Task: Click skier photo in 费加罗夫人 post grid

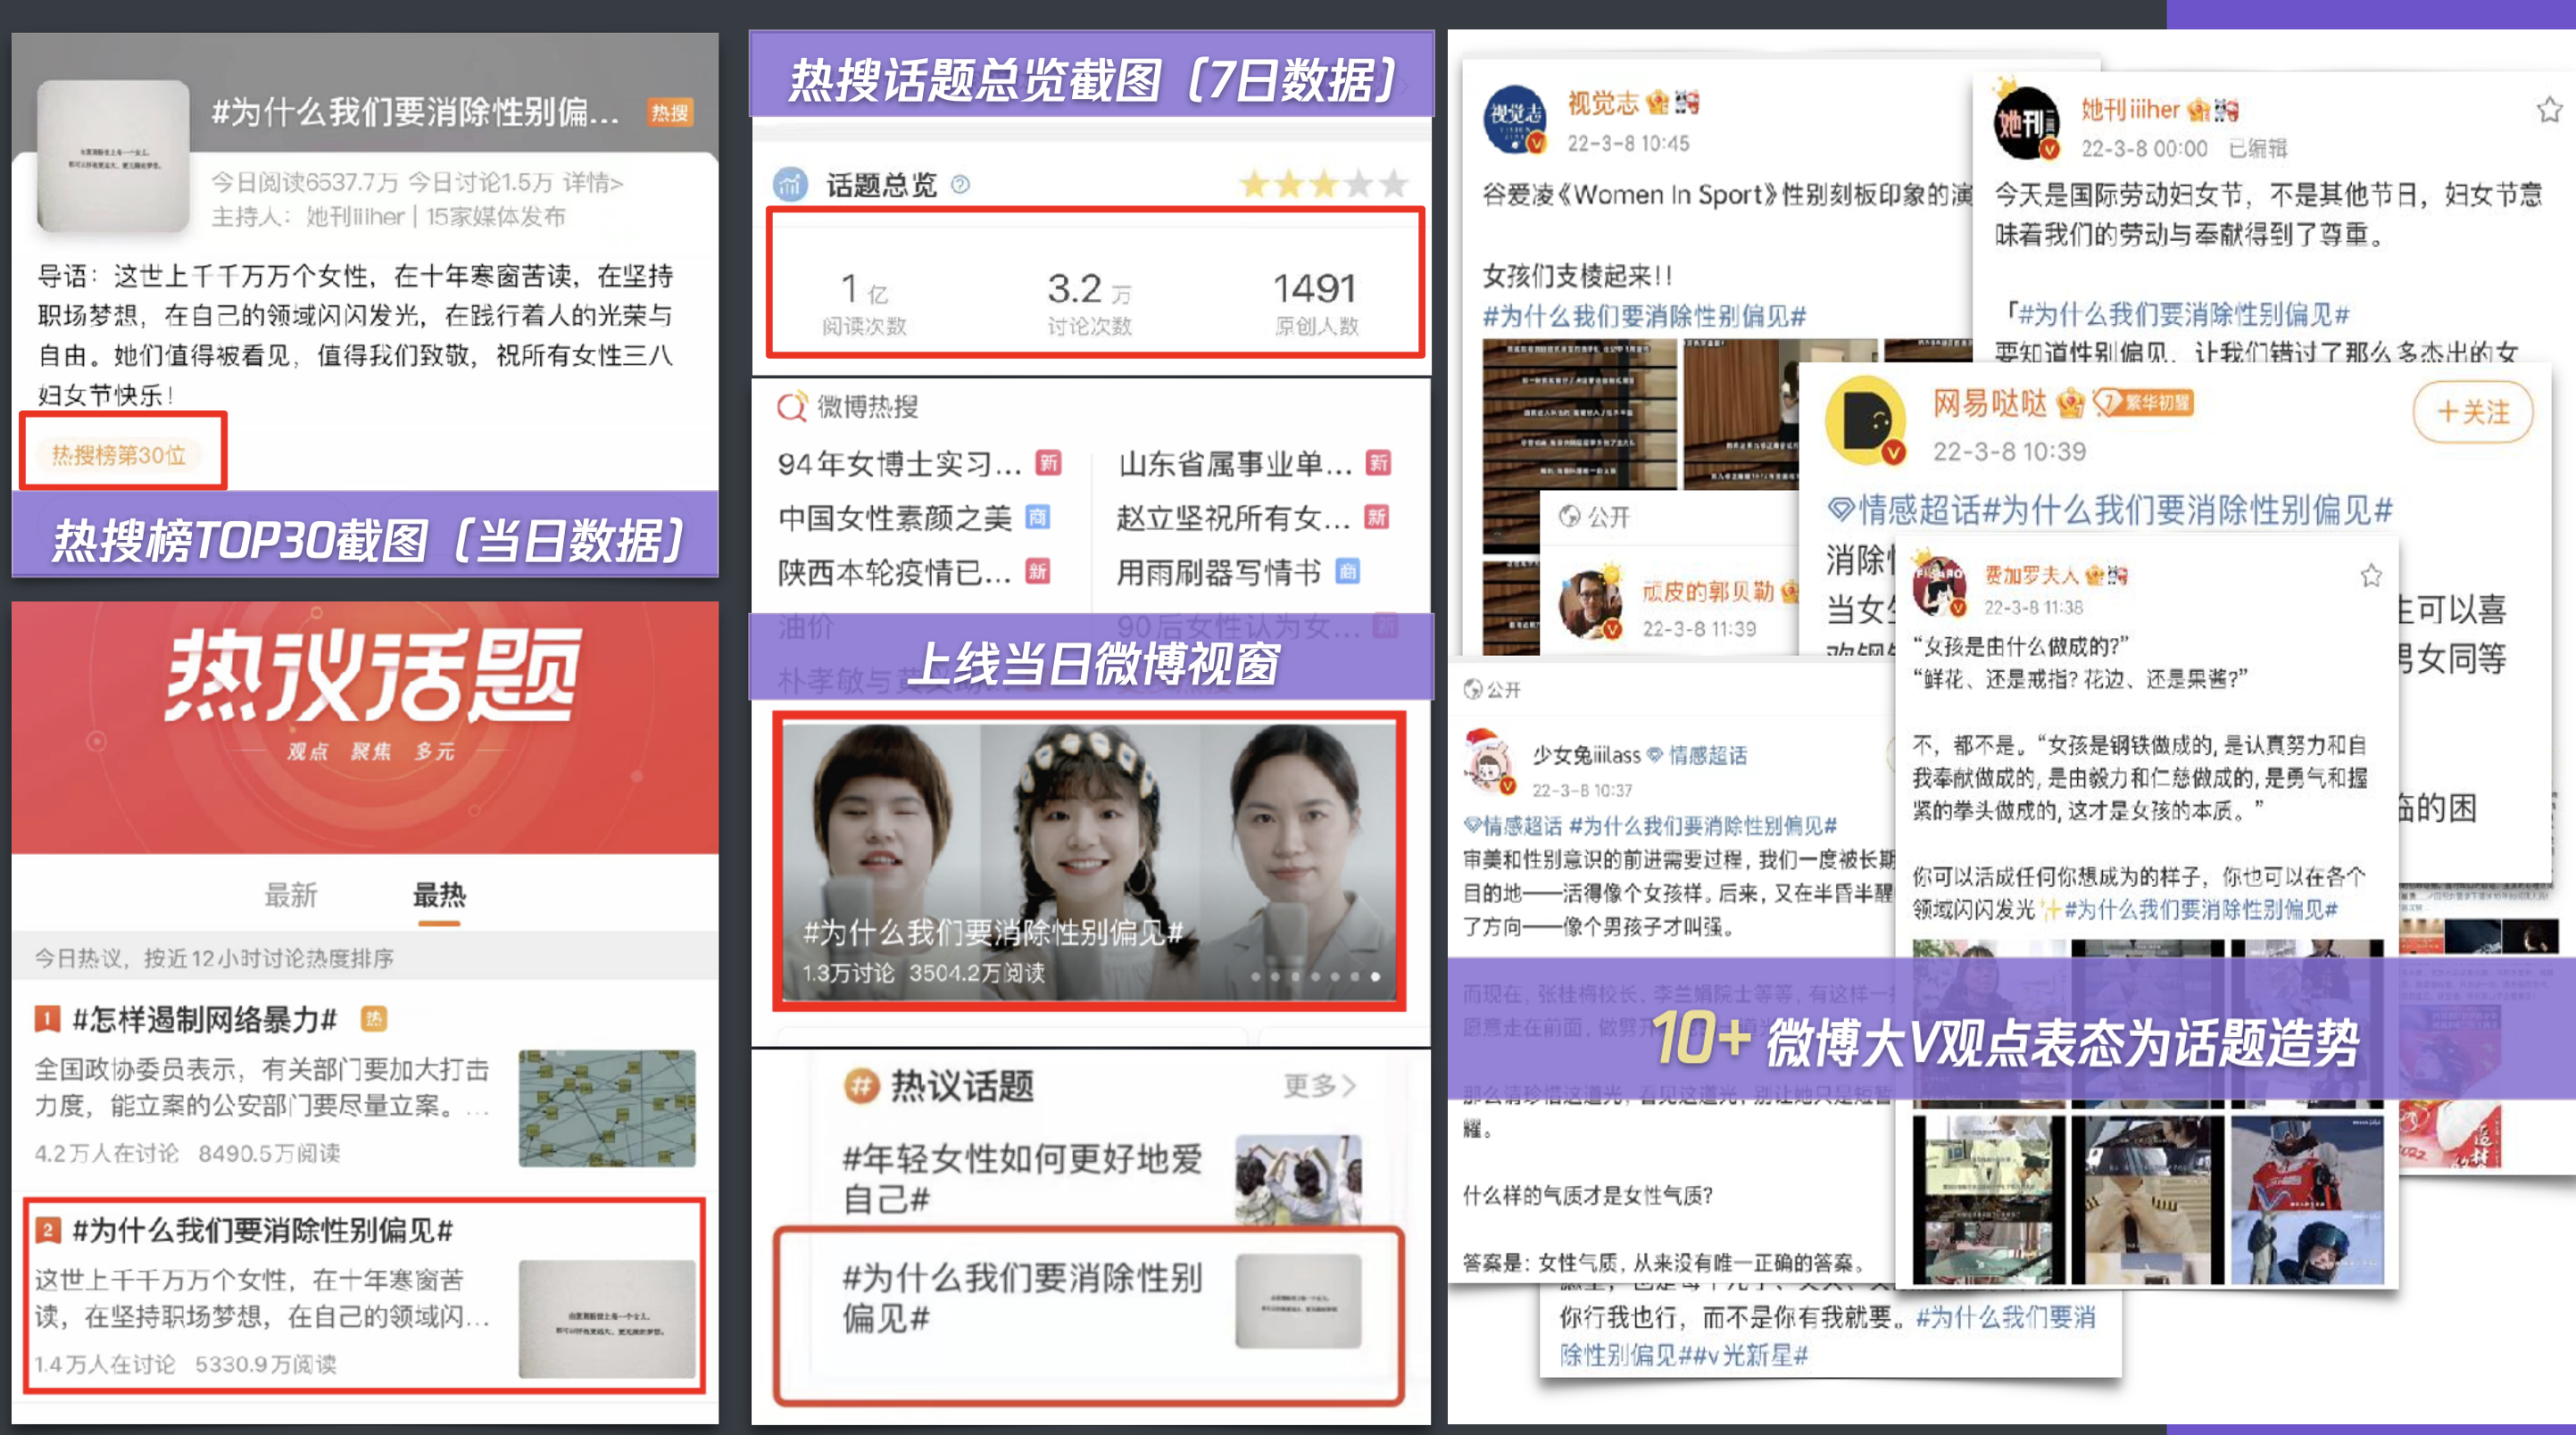Action: [2307, 1200]
